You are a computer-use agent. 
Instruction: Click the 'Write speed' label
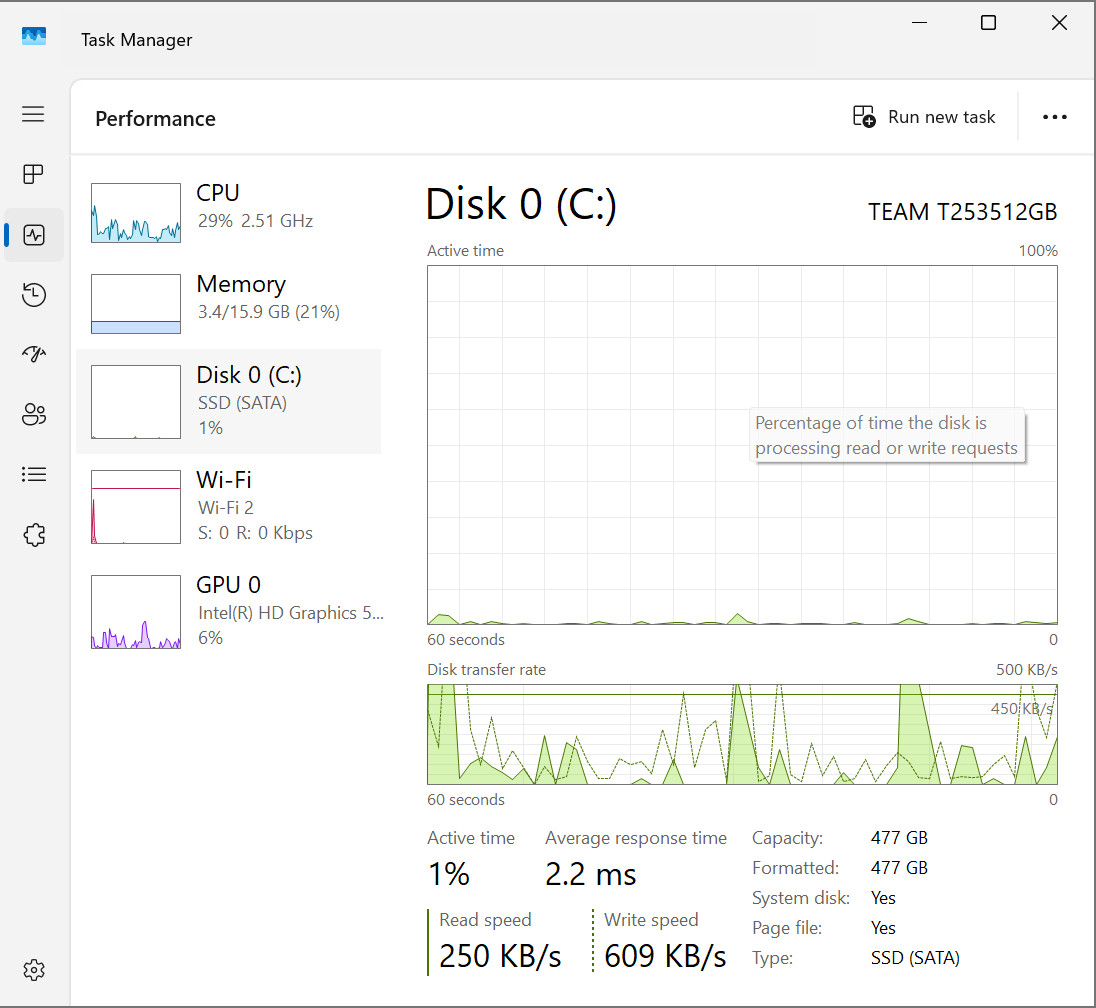click(x=651, y=920)
